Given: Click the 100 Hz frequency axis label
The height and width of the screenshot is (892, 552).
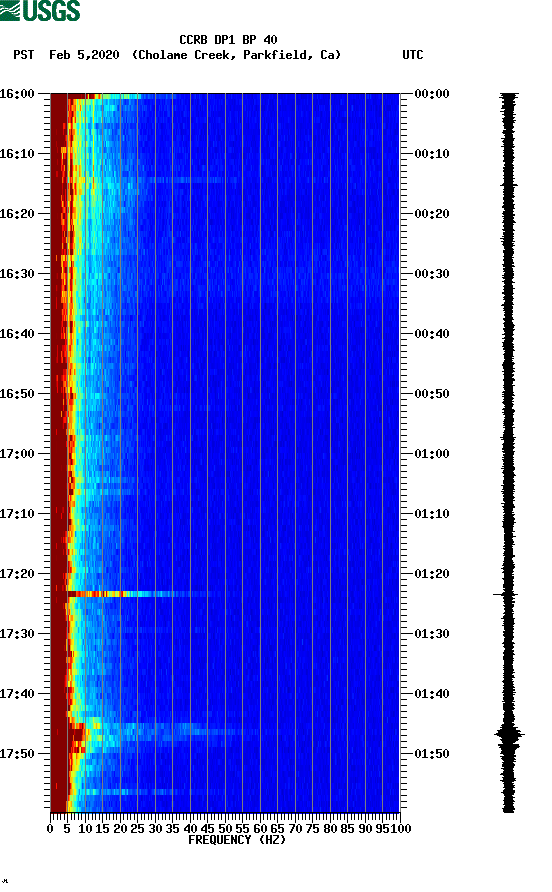Looking at the screenshot, I should tap(401, 829).
